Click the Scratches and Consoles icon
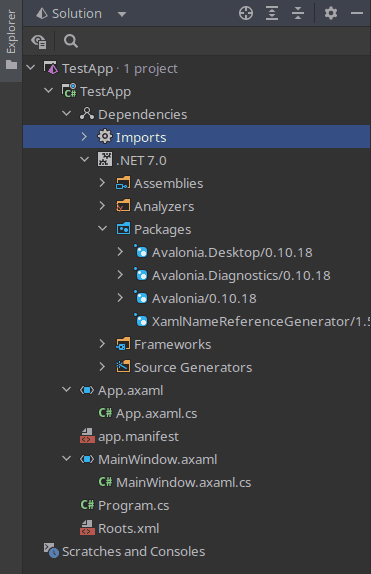371x574 pixels. (51, 551)
